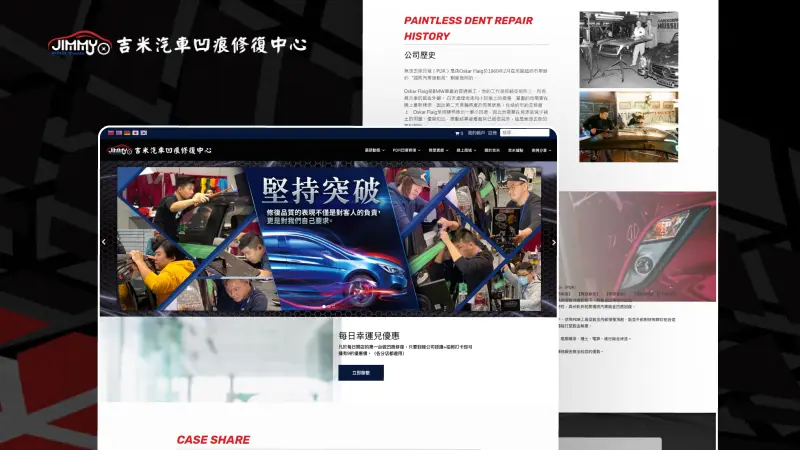
Task: Click the 堅持突破 hero banner
Action: [x=328, y=239]
